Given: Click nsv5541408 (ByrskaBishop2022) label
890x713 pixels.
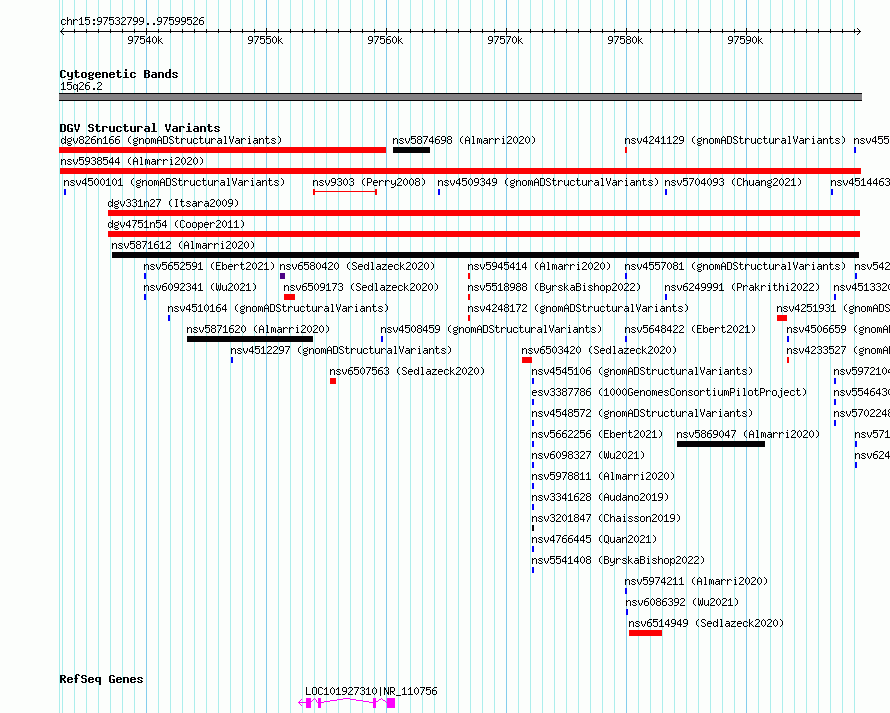Looking at the screenshot, I should [x=618, y=560].
